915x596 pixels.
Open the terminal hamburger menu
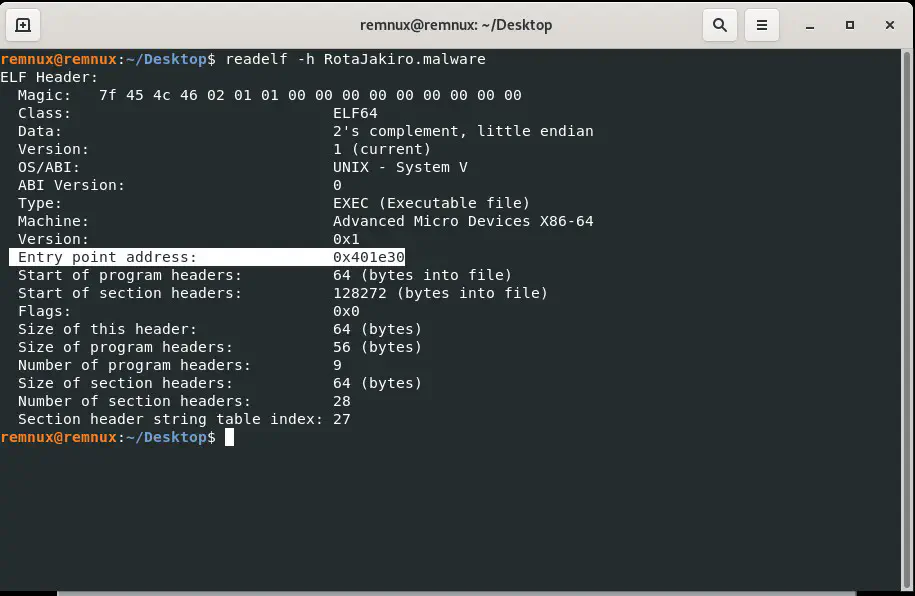click(x=761, y=25)
